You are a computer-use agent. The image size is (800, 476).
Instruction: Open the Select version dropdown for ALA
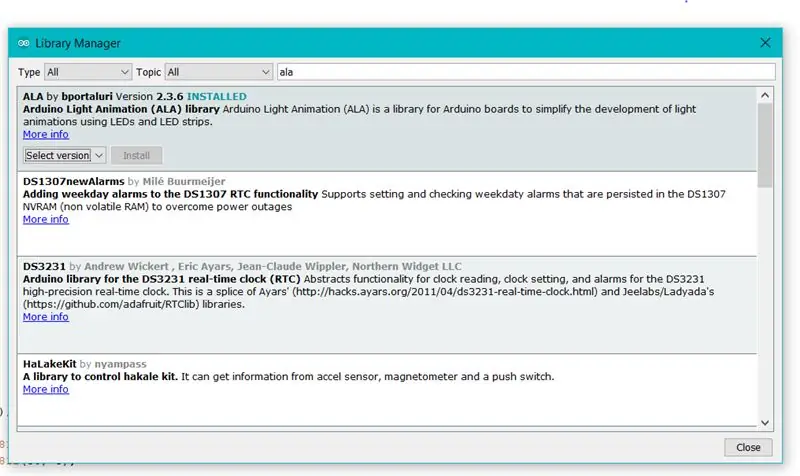[x=64, y=155]
